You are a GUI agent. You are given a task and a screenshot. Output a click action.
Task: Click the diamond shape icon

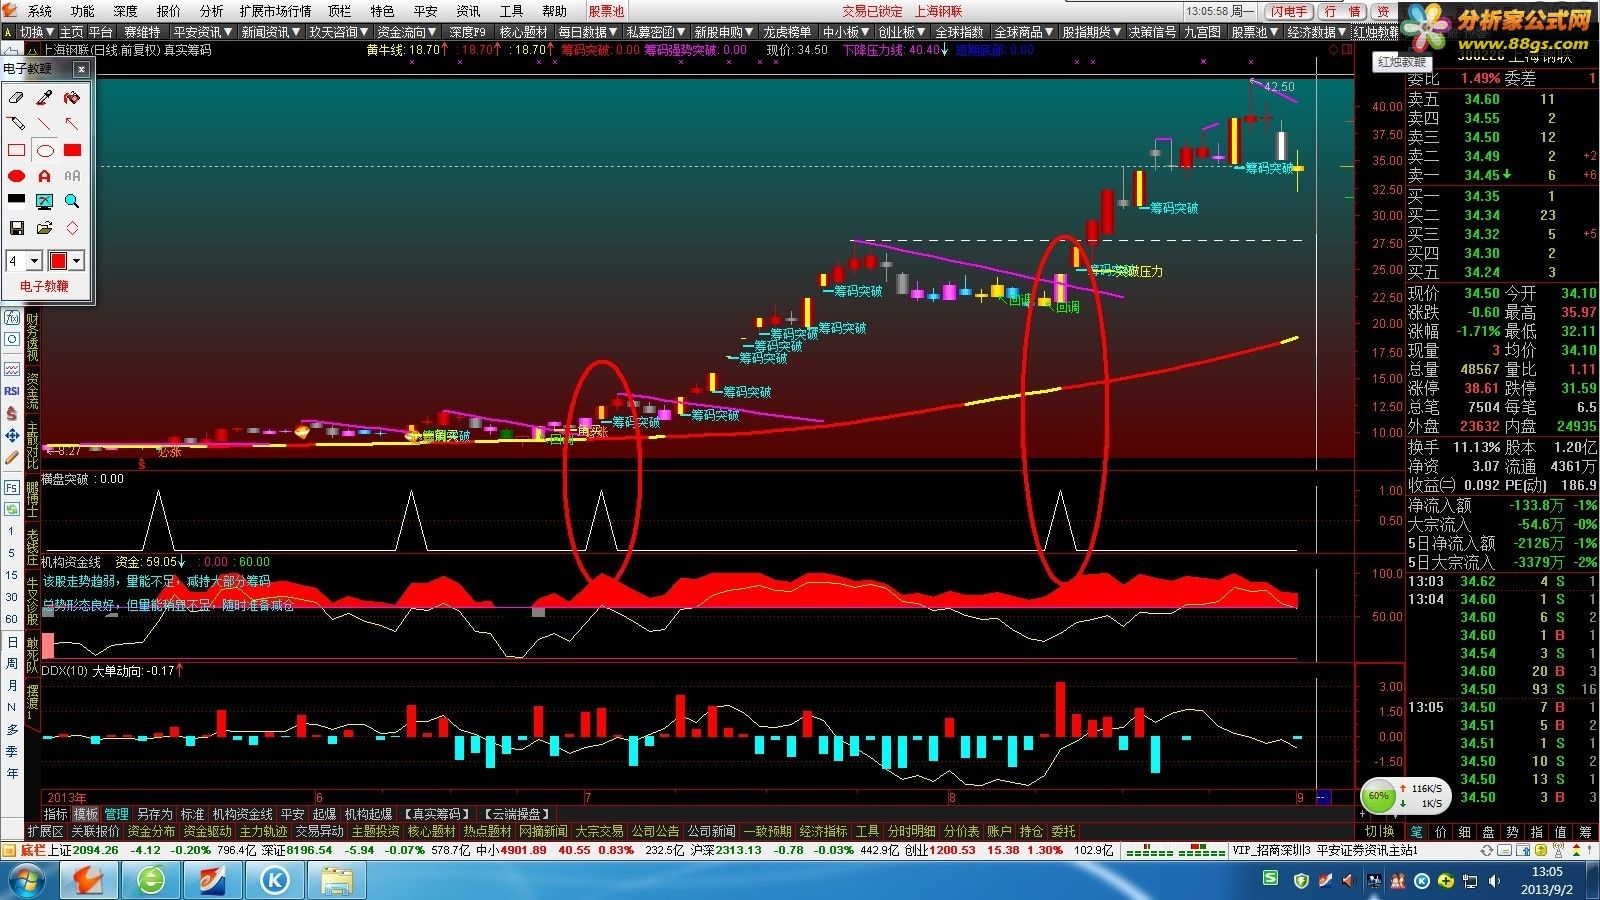tap(72, 228)
